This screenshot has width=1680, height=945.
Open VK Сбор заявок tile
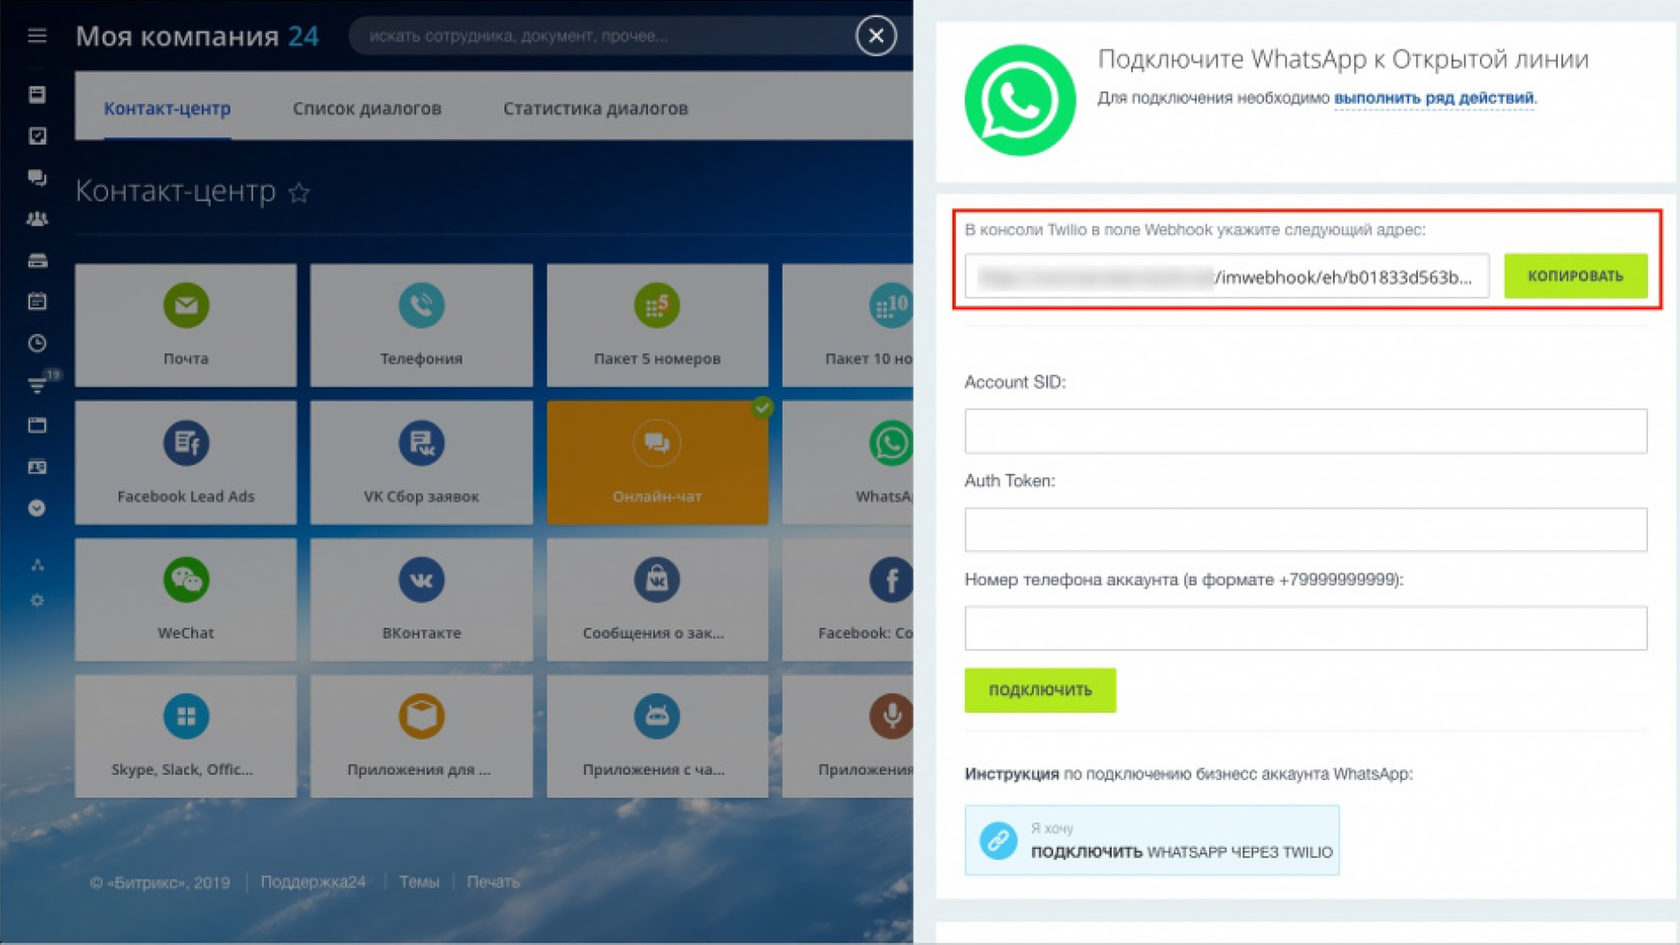[x=421, y=462]
